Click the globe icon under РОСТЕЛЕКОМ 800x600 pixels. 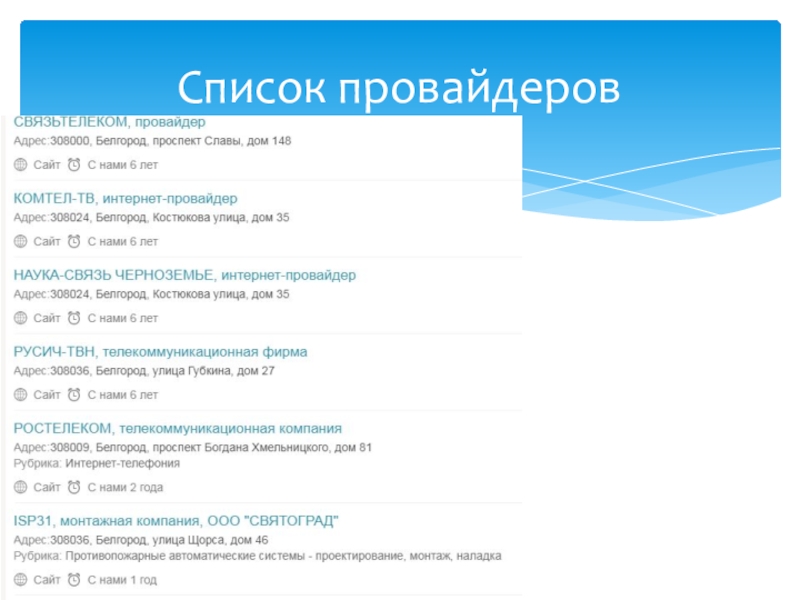click(20, 487)
